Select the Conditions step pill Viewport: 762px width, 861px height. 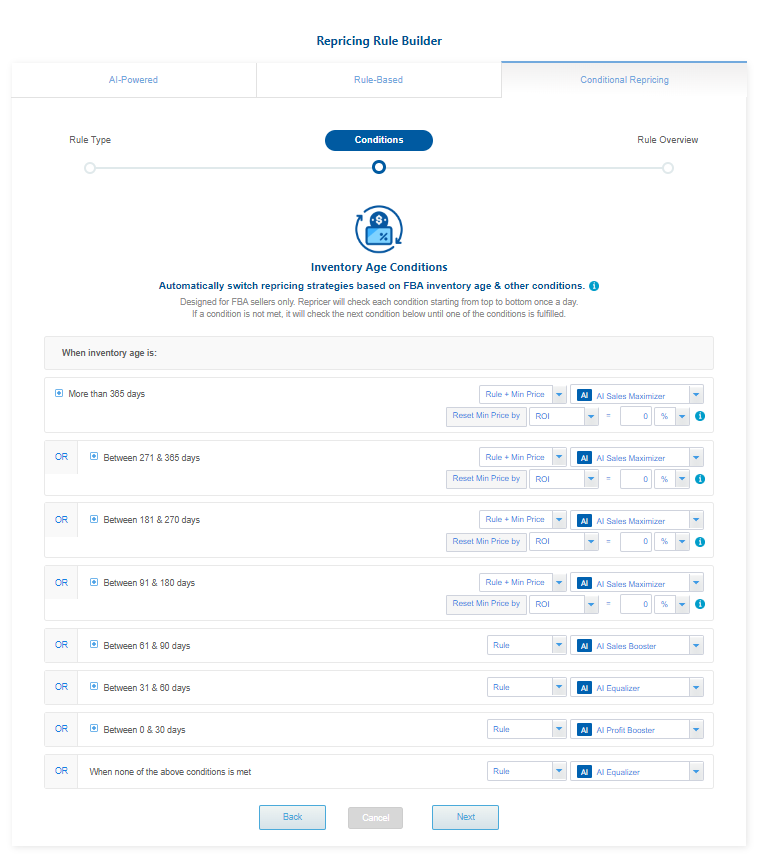(x=379, y=140)
